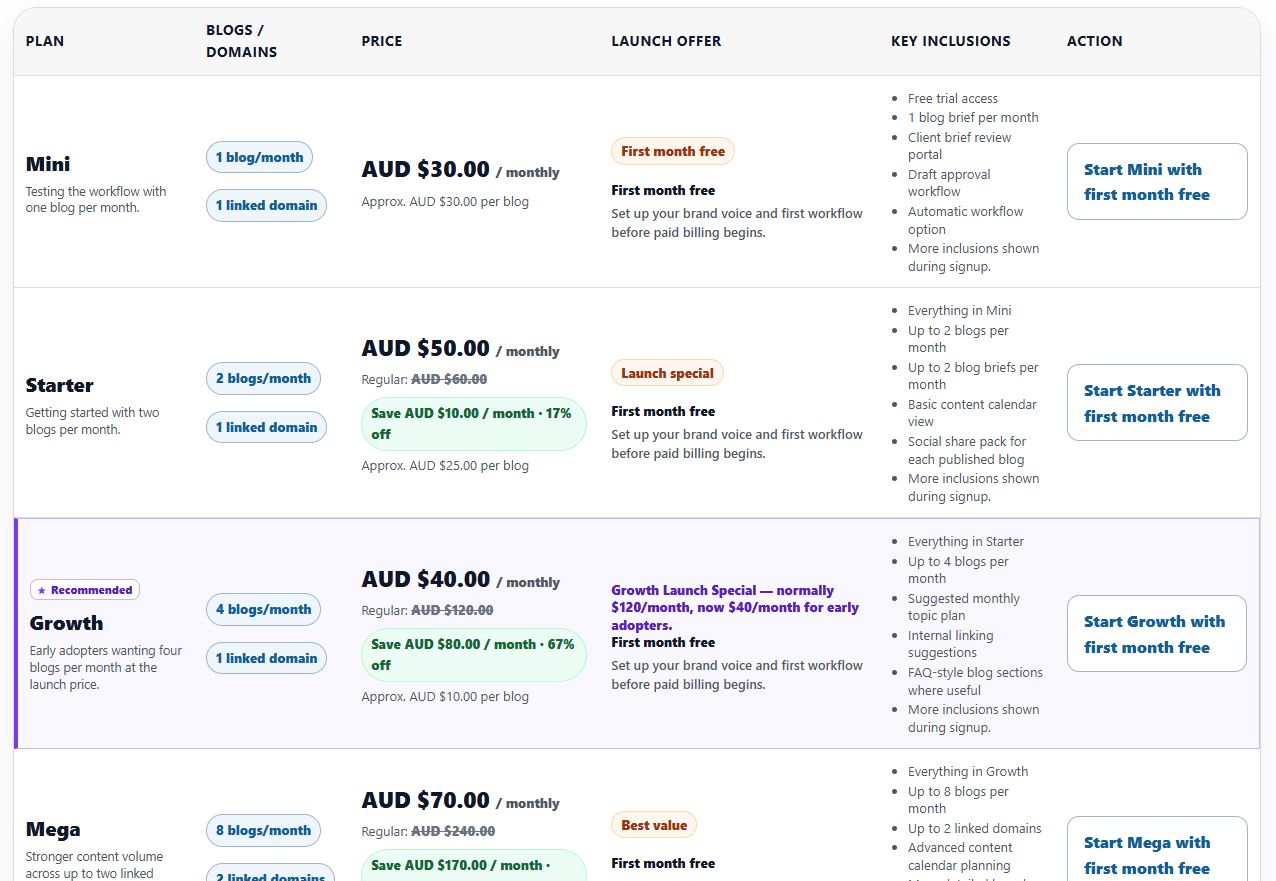Choose Start Growth with first month free

tap(1157, 634)
